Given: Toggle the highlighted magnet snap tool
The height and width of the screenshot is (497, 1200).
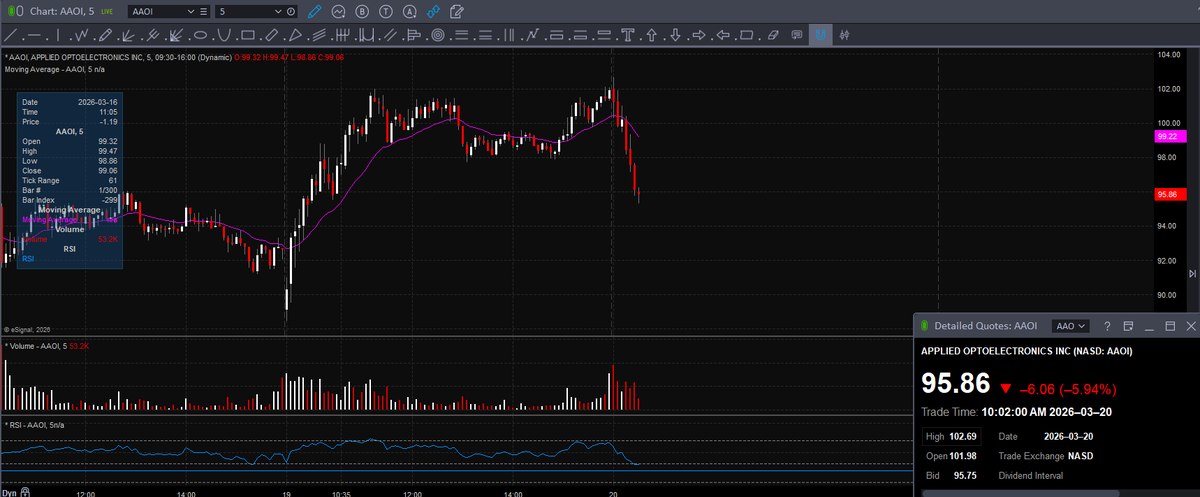Looking at the screenshot, I should (x=821, y=35).
